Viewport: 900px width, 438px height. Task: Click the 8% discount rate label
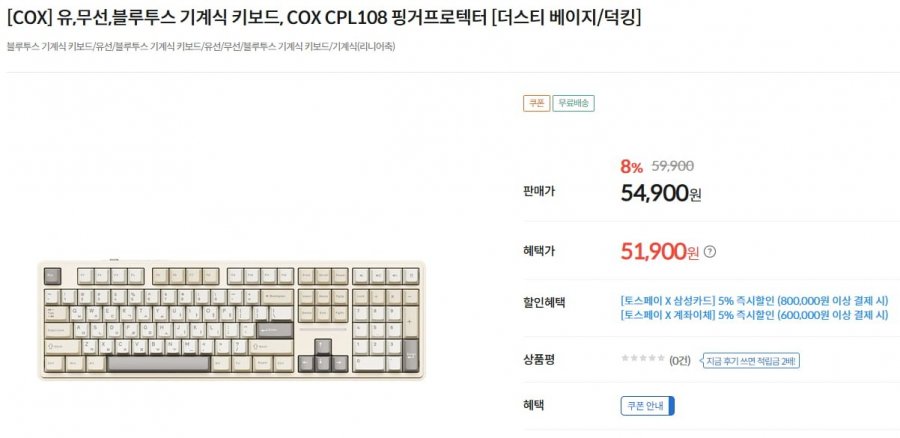[x=631, y=167]
